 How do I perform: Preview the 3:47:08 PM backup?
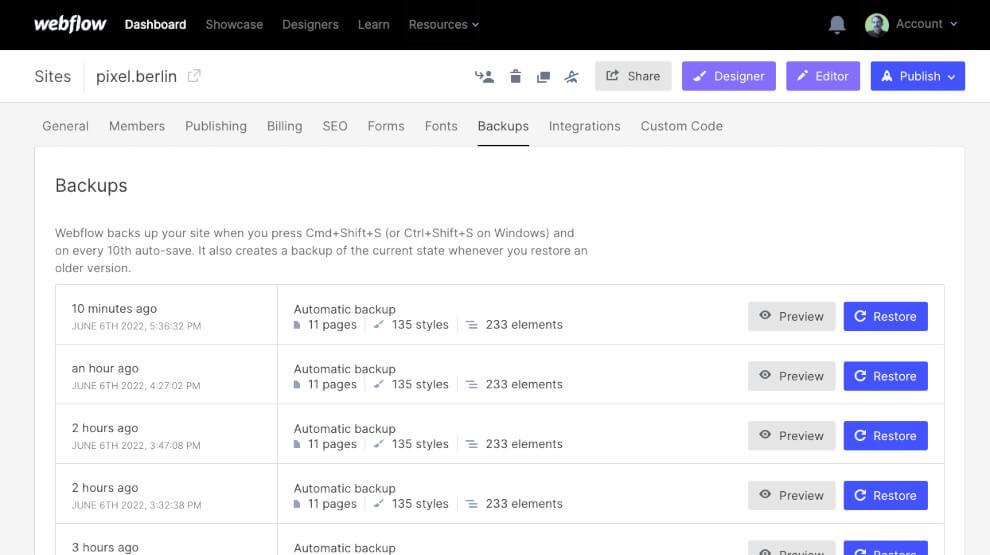pyautogui.click(x=791, y=436)
